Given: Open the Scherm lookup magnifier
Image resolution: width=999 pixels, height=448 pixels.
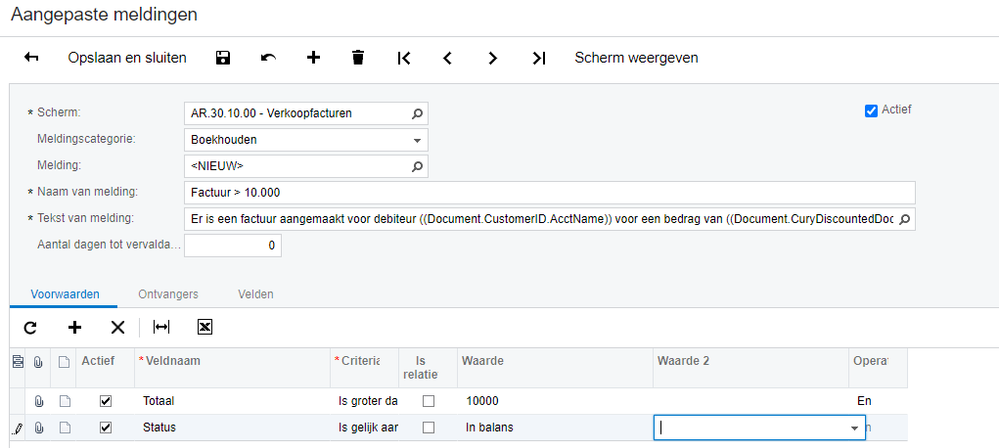Looking at the screenshot, I should (x=417, y=114).
